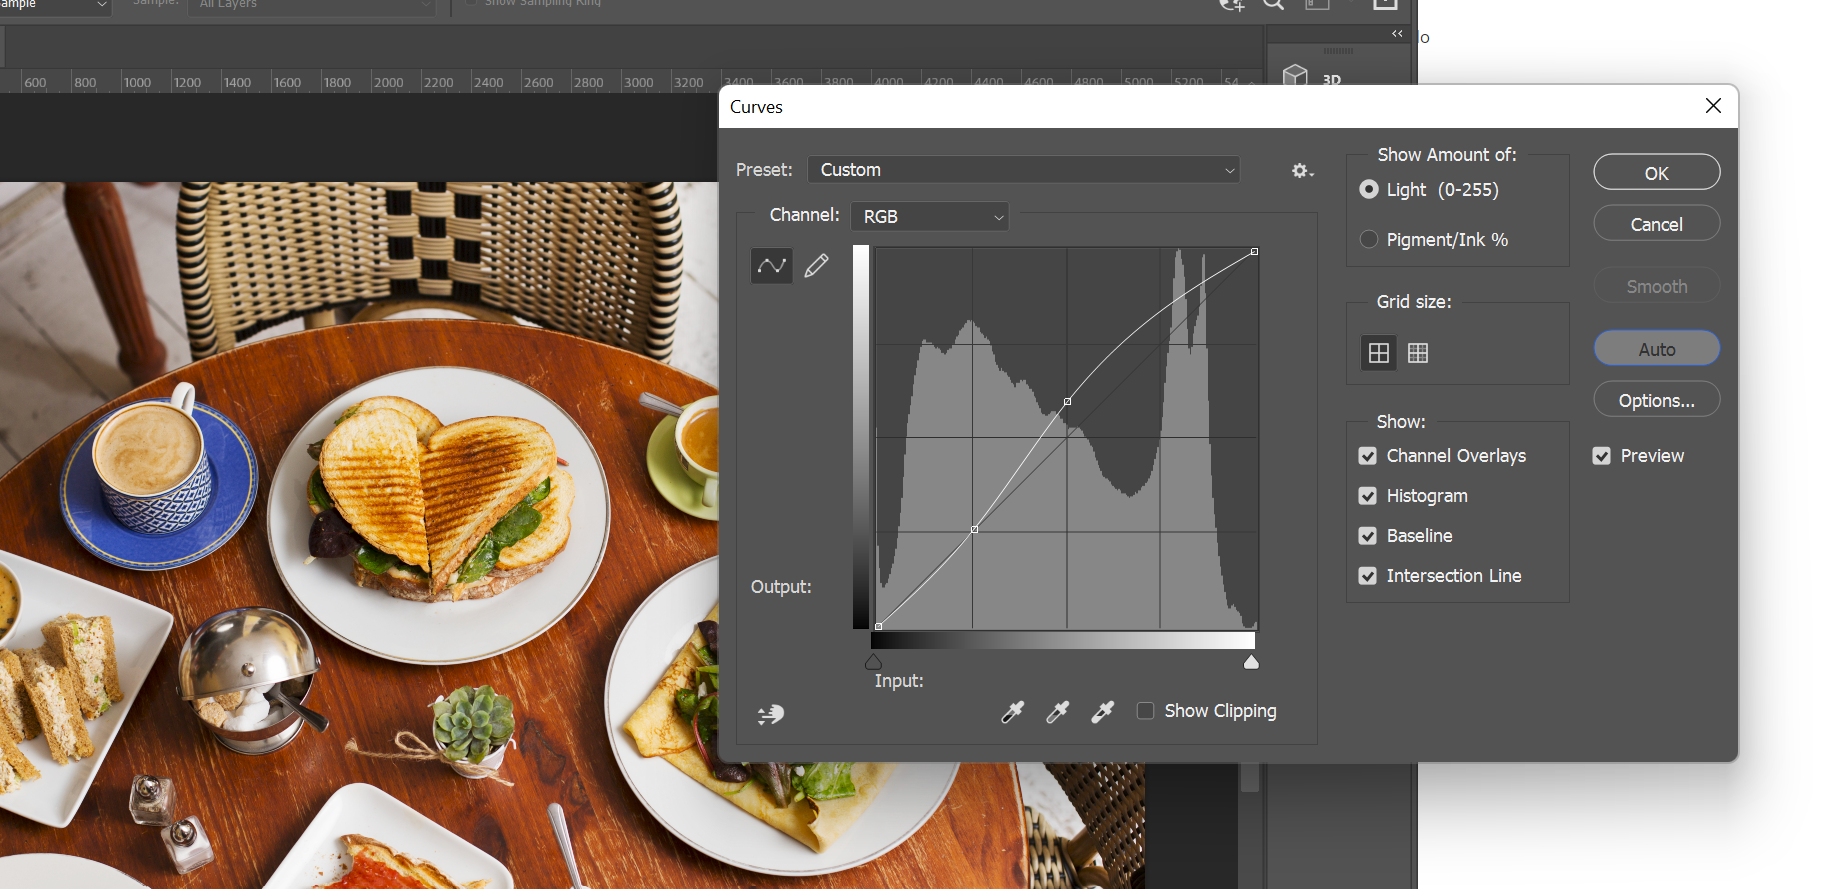Image resolution: width=1833 pixels, height=889 pixels.
Task: Select the edit points curve tool
Action: (x=771, y=266)
